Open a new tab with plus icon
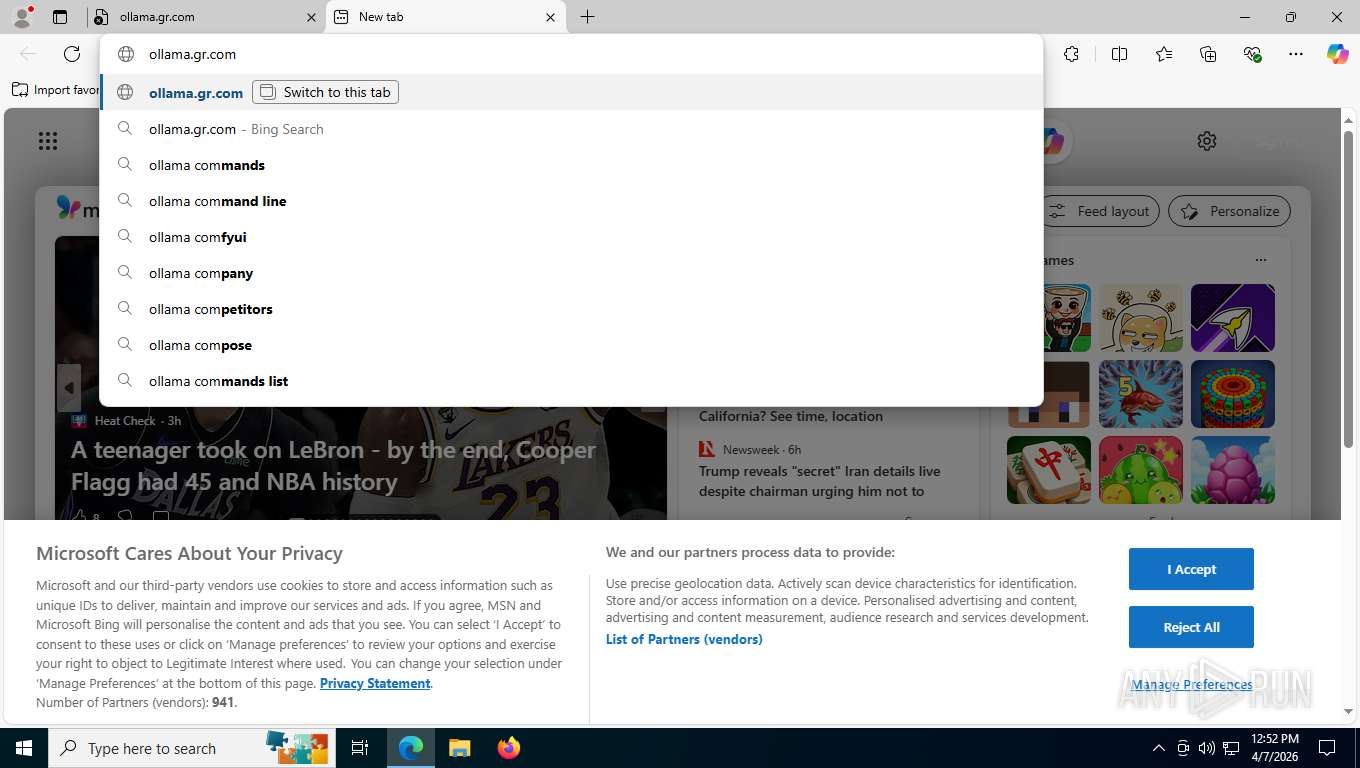 [587, 17]
